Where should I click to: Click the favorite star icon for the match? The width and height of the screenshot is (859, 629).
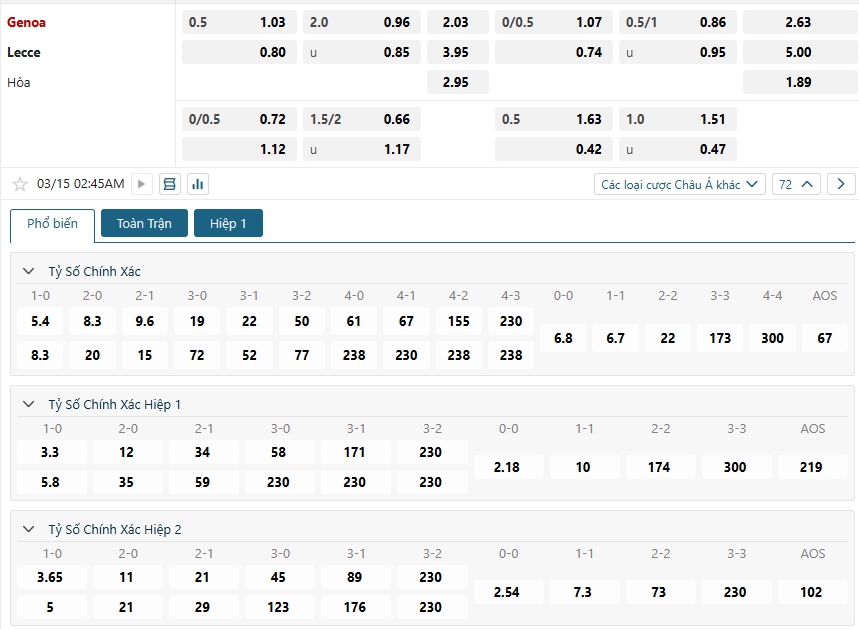[19, 184]
